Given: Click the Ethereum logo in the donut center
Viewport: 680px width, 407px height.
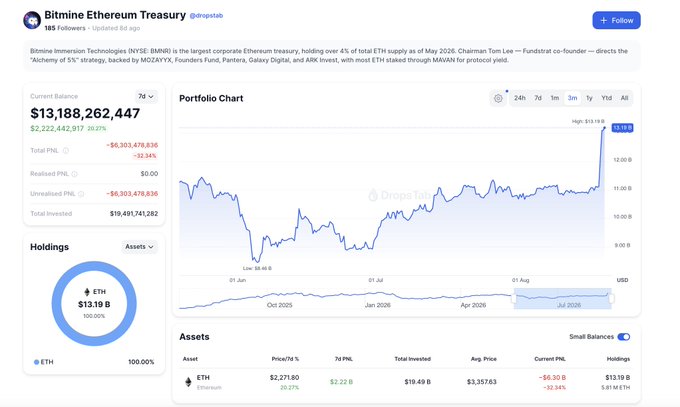Looking at the screenshot, I should 87,292.
